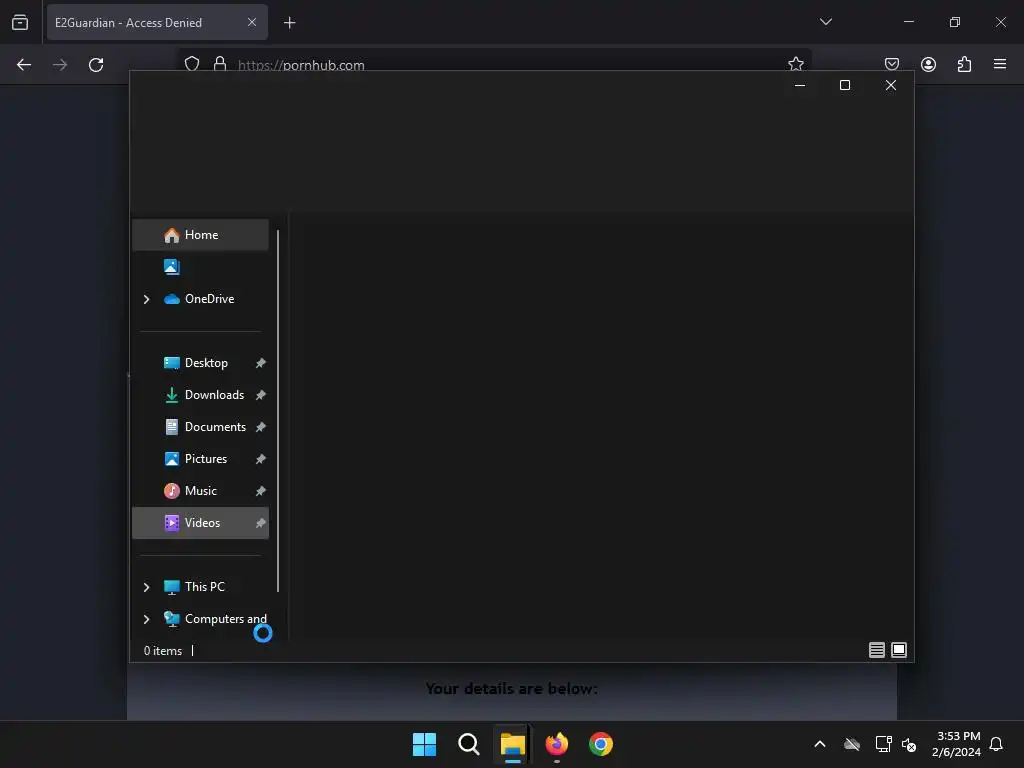Open Firefox application hamburger menu
This screenshot has height=768, width=1024.
1000,64
